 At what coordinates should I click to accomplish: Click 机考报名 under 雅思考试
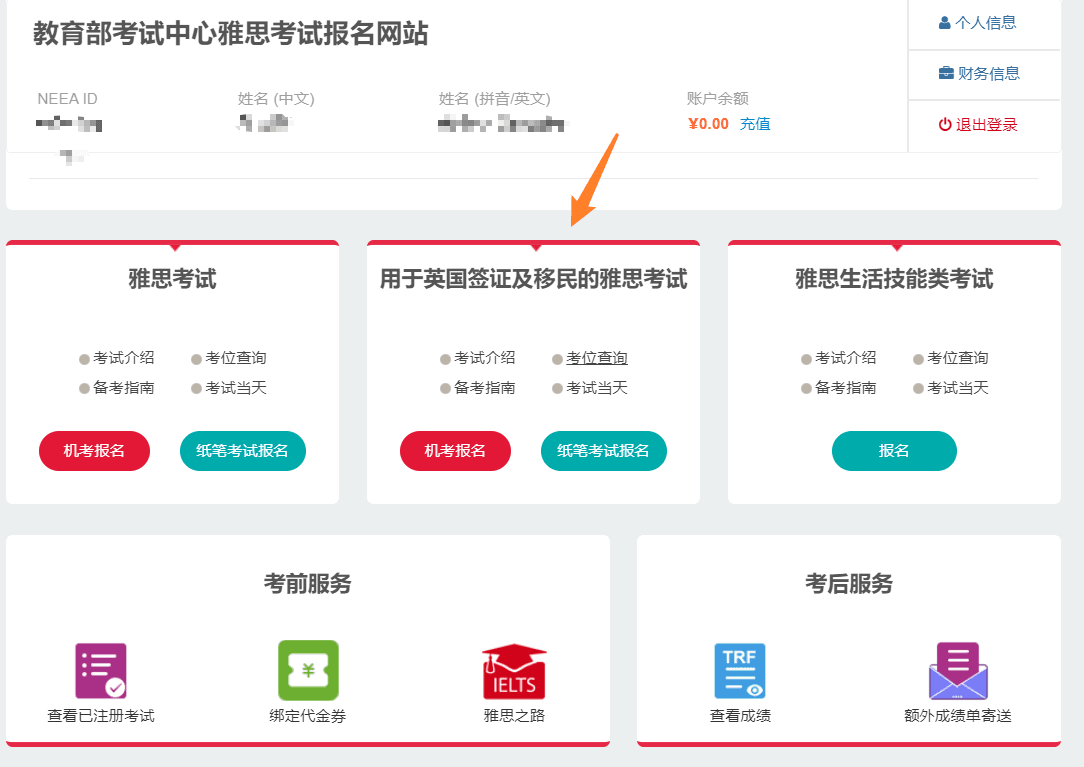[94, 451]
